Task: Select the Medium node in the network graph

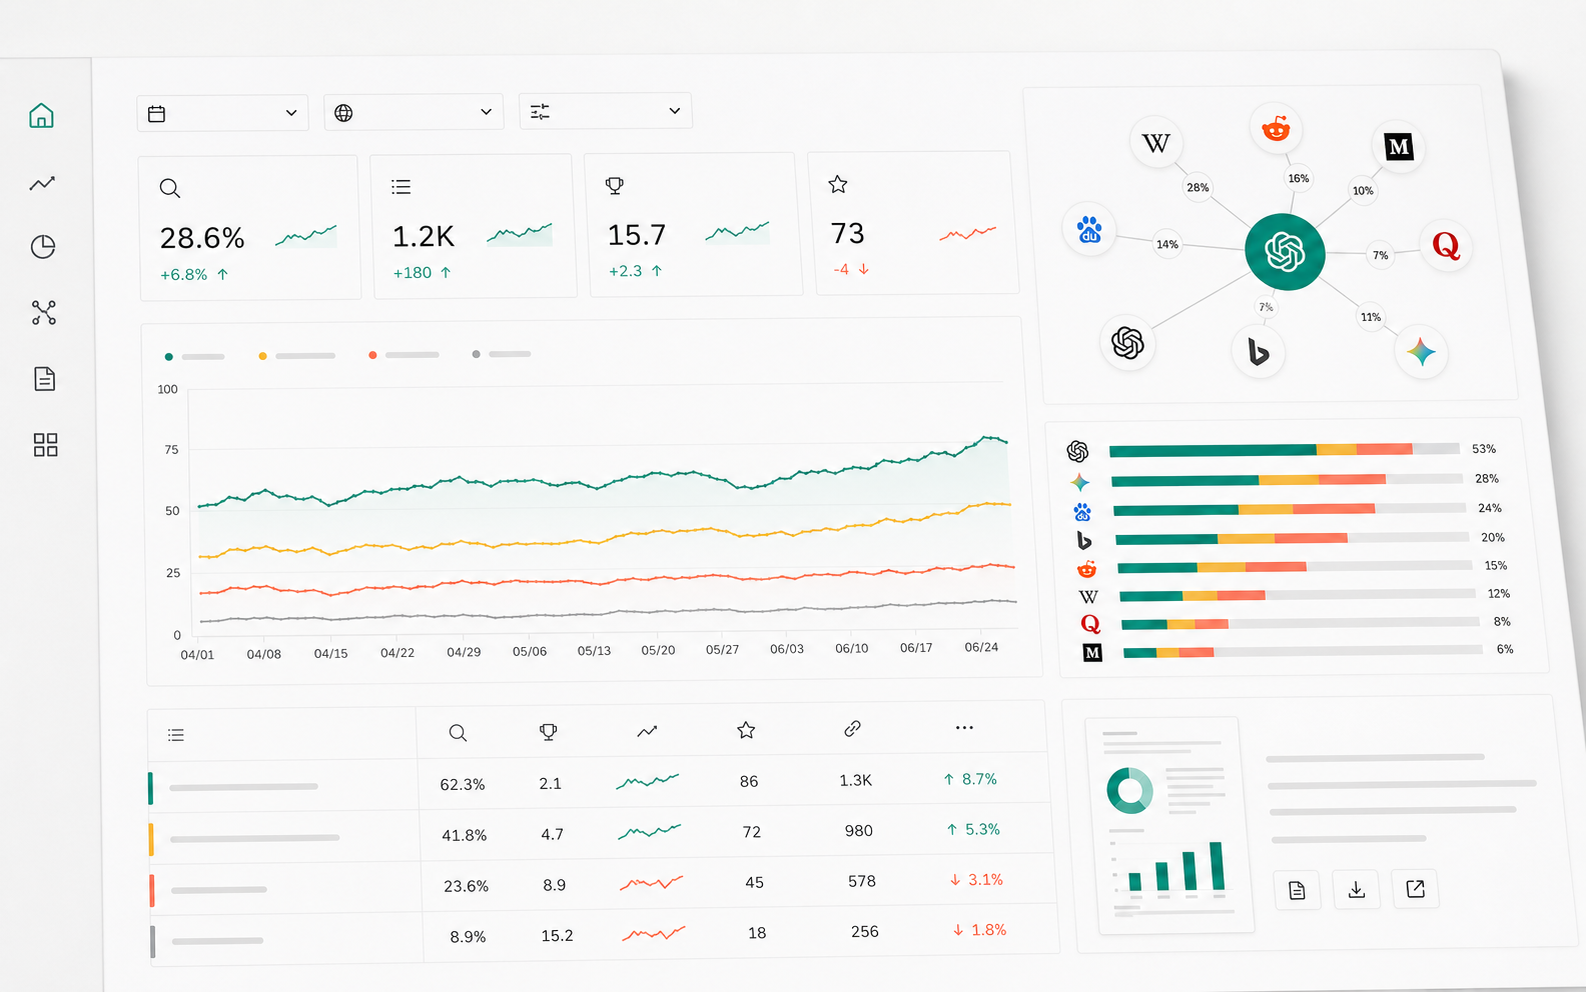Action: pyautogui.click(x=1398, y=147)
